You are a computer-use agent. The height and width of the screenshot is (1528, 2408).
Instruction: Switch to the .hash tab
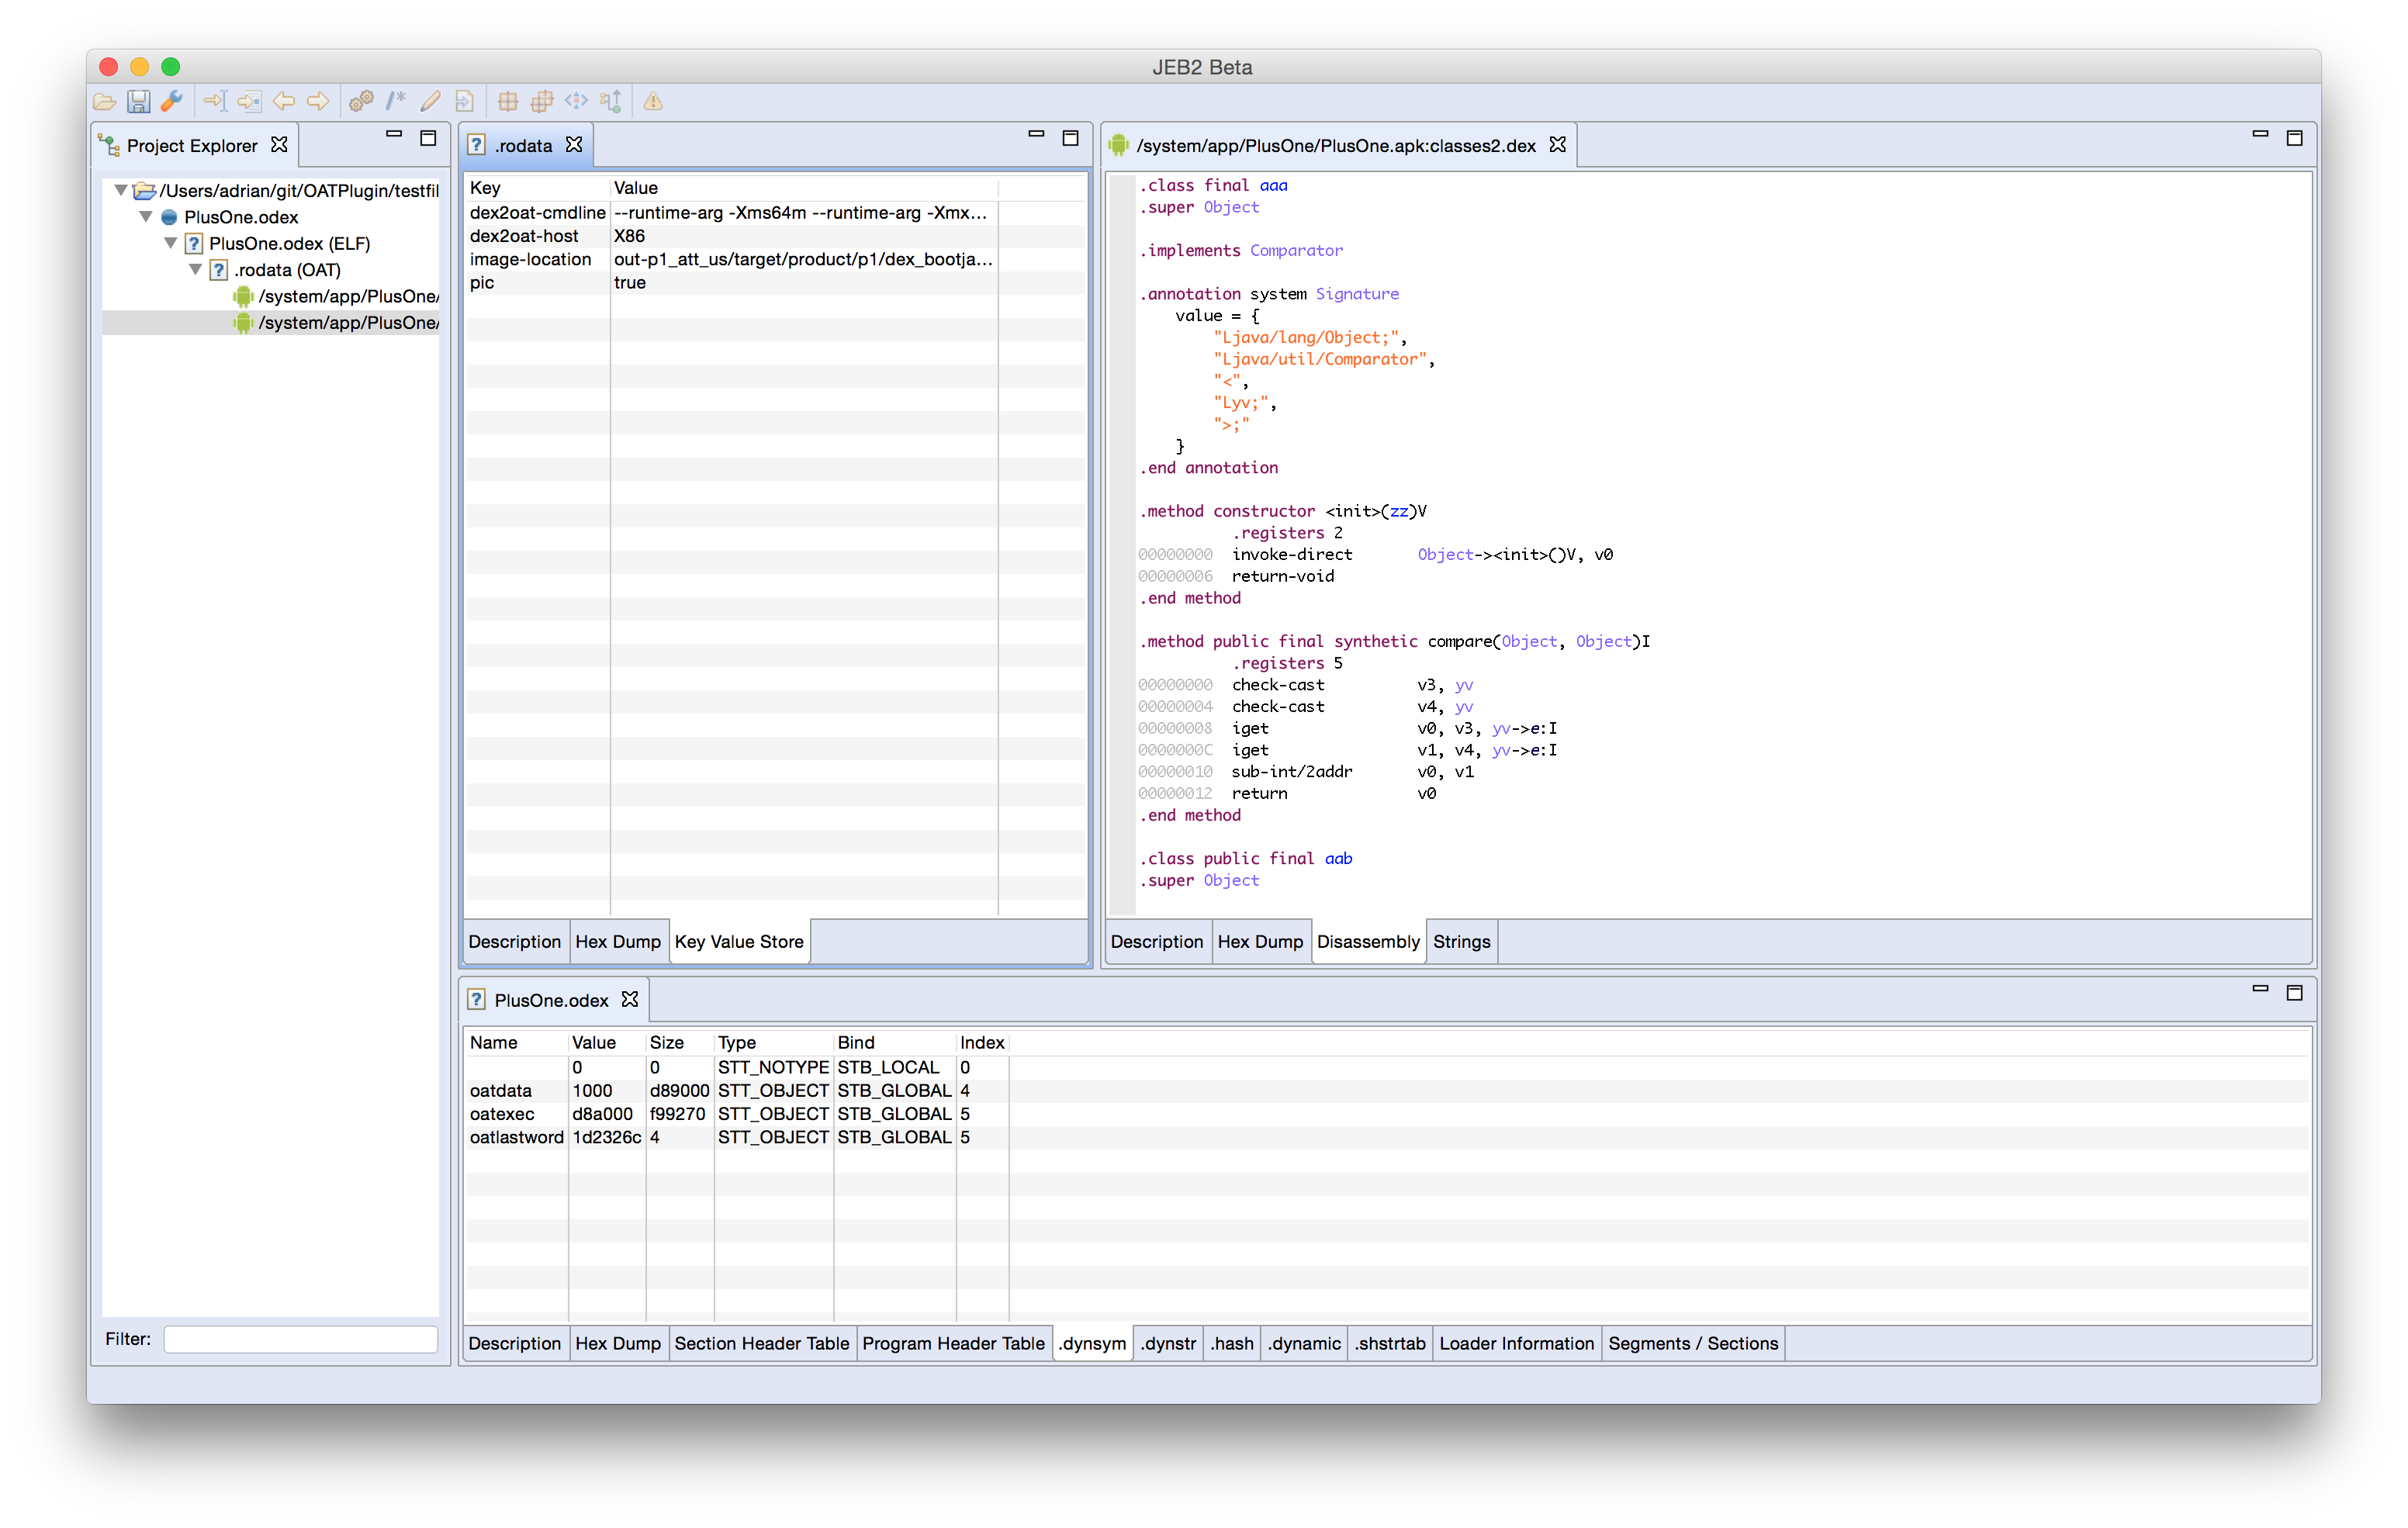(x=1233, y=1344)
